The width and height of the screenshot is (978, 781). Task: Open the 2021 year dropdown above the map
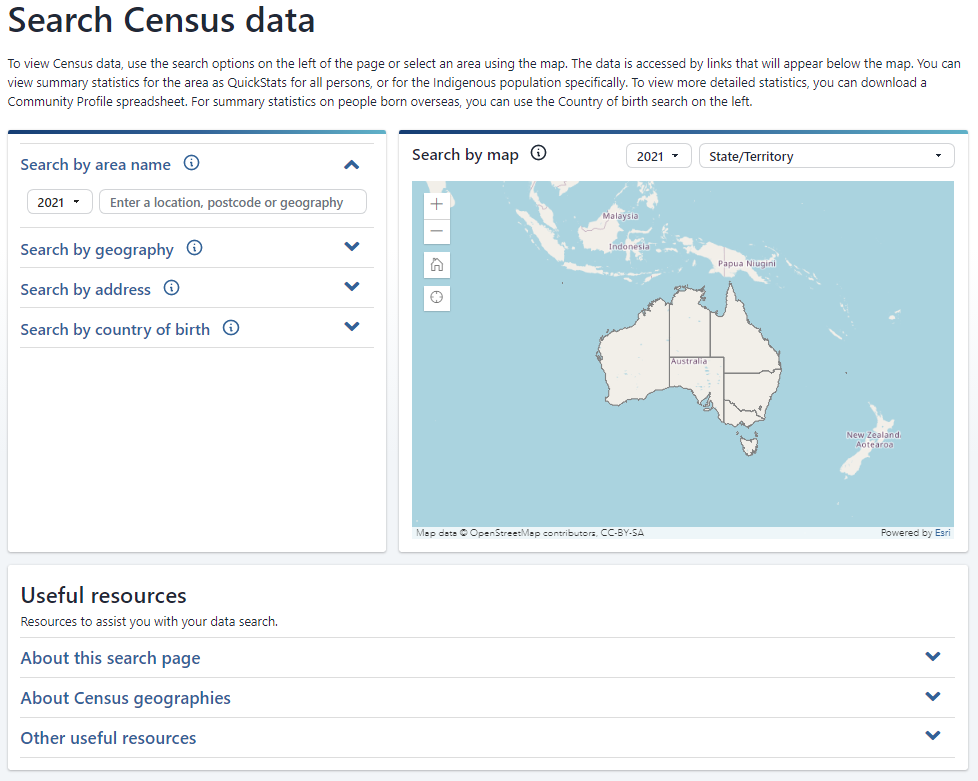pyautogui.click(x=658, y=156)
